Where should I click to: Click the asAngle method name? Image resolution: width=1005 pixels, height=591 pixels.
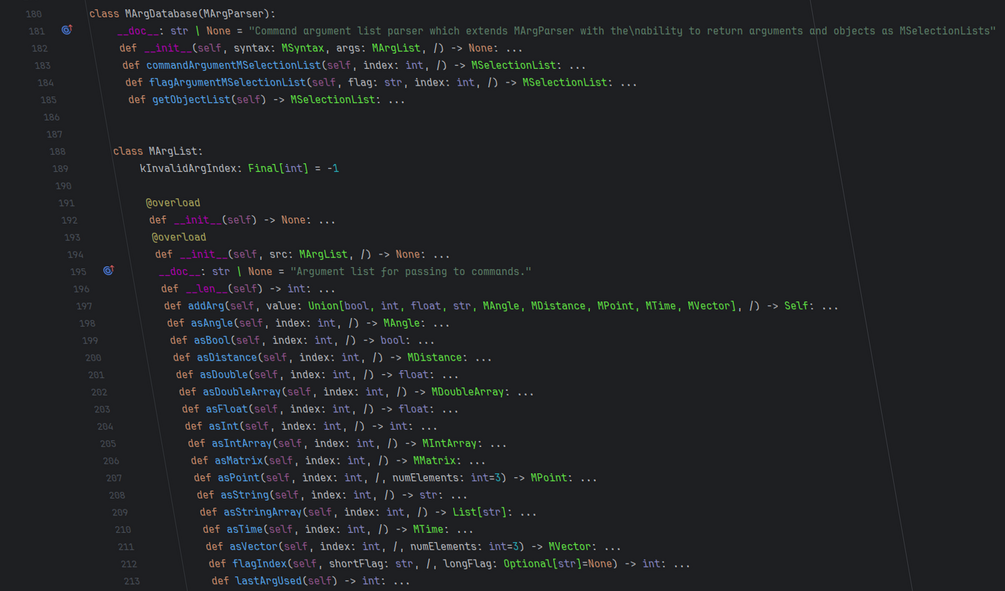pyautogui.click(x=212, y=324)
